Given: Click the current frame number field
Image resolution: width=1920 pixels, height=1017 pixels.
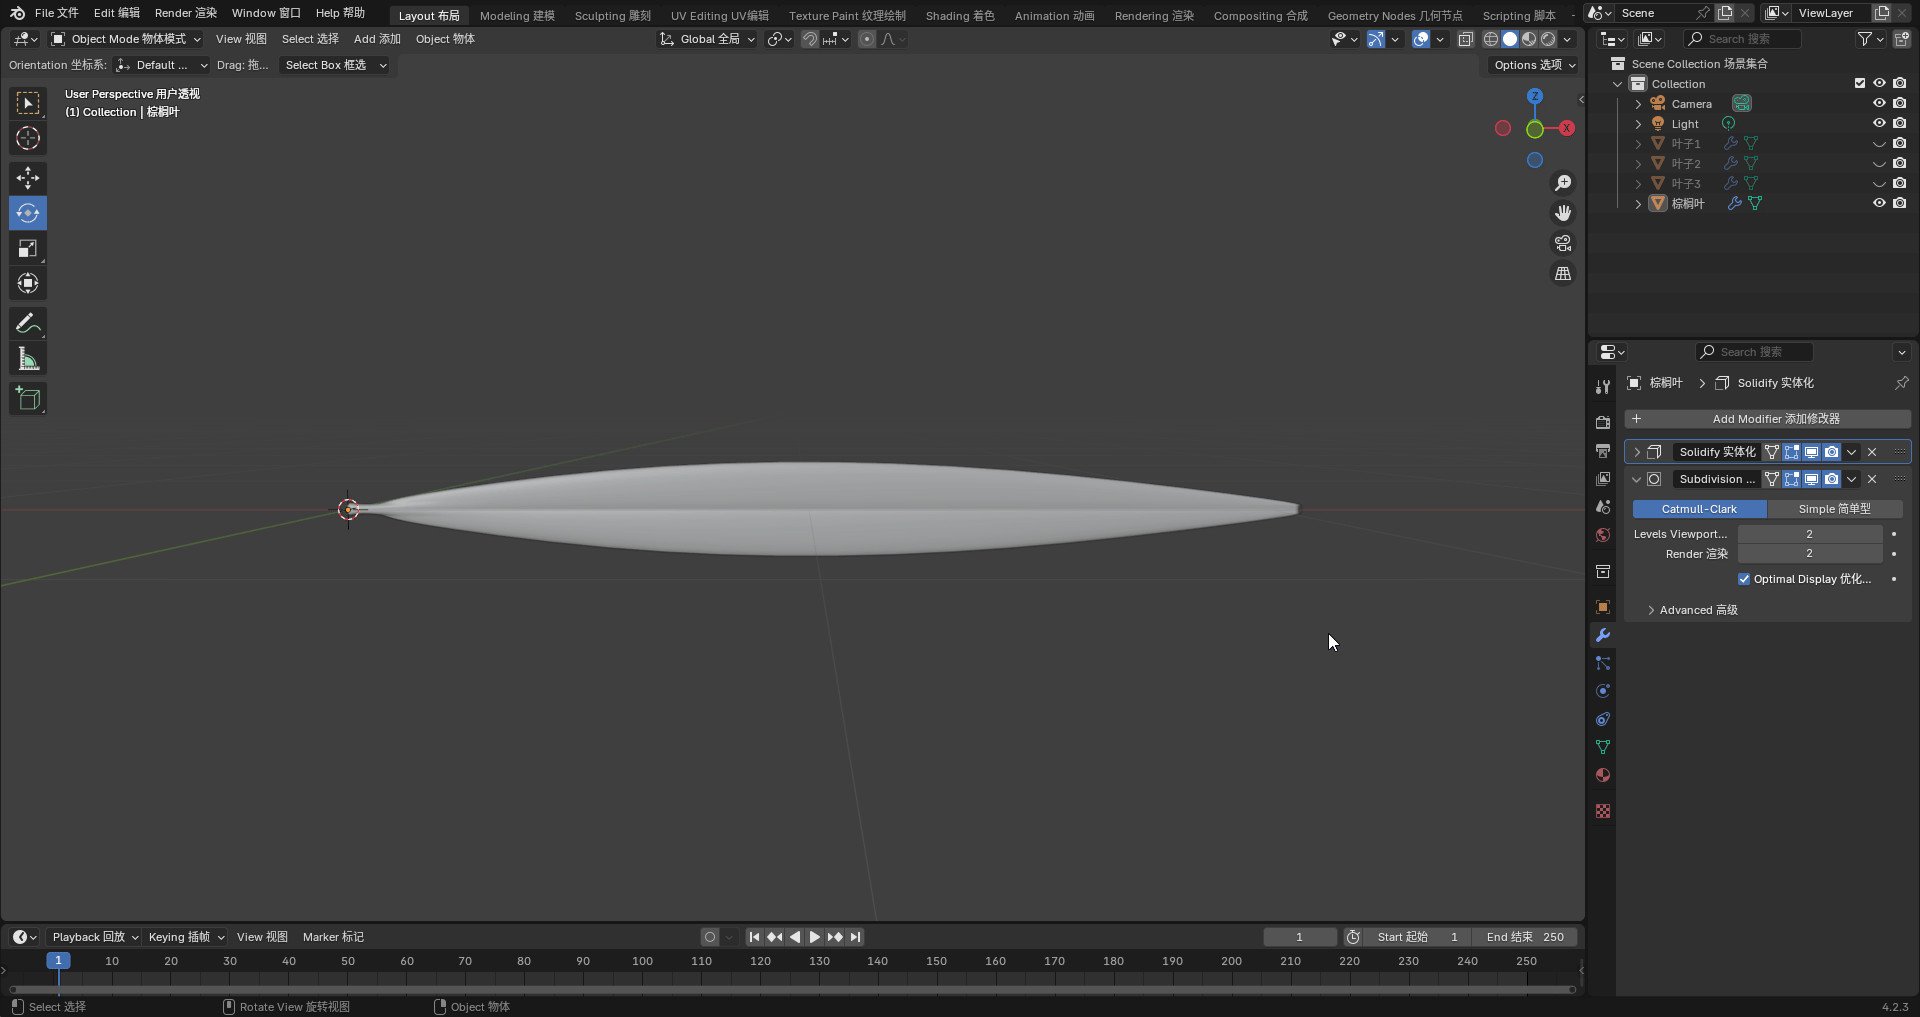Looking at the screenshot, I should [x=1300, y=937].
